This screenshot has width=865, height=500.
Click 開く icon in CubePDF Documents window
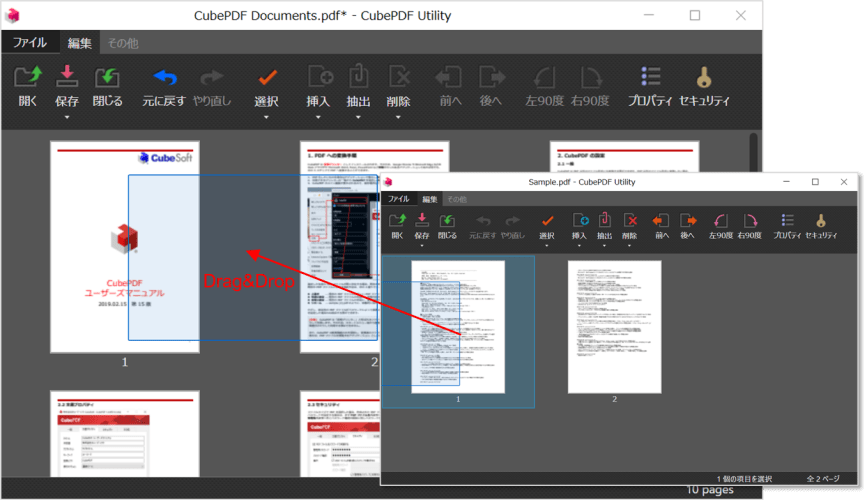coord(28,77)
